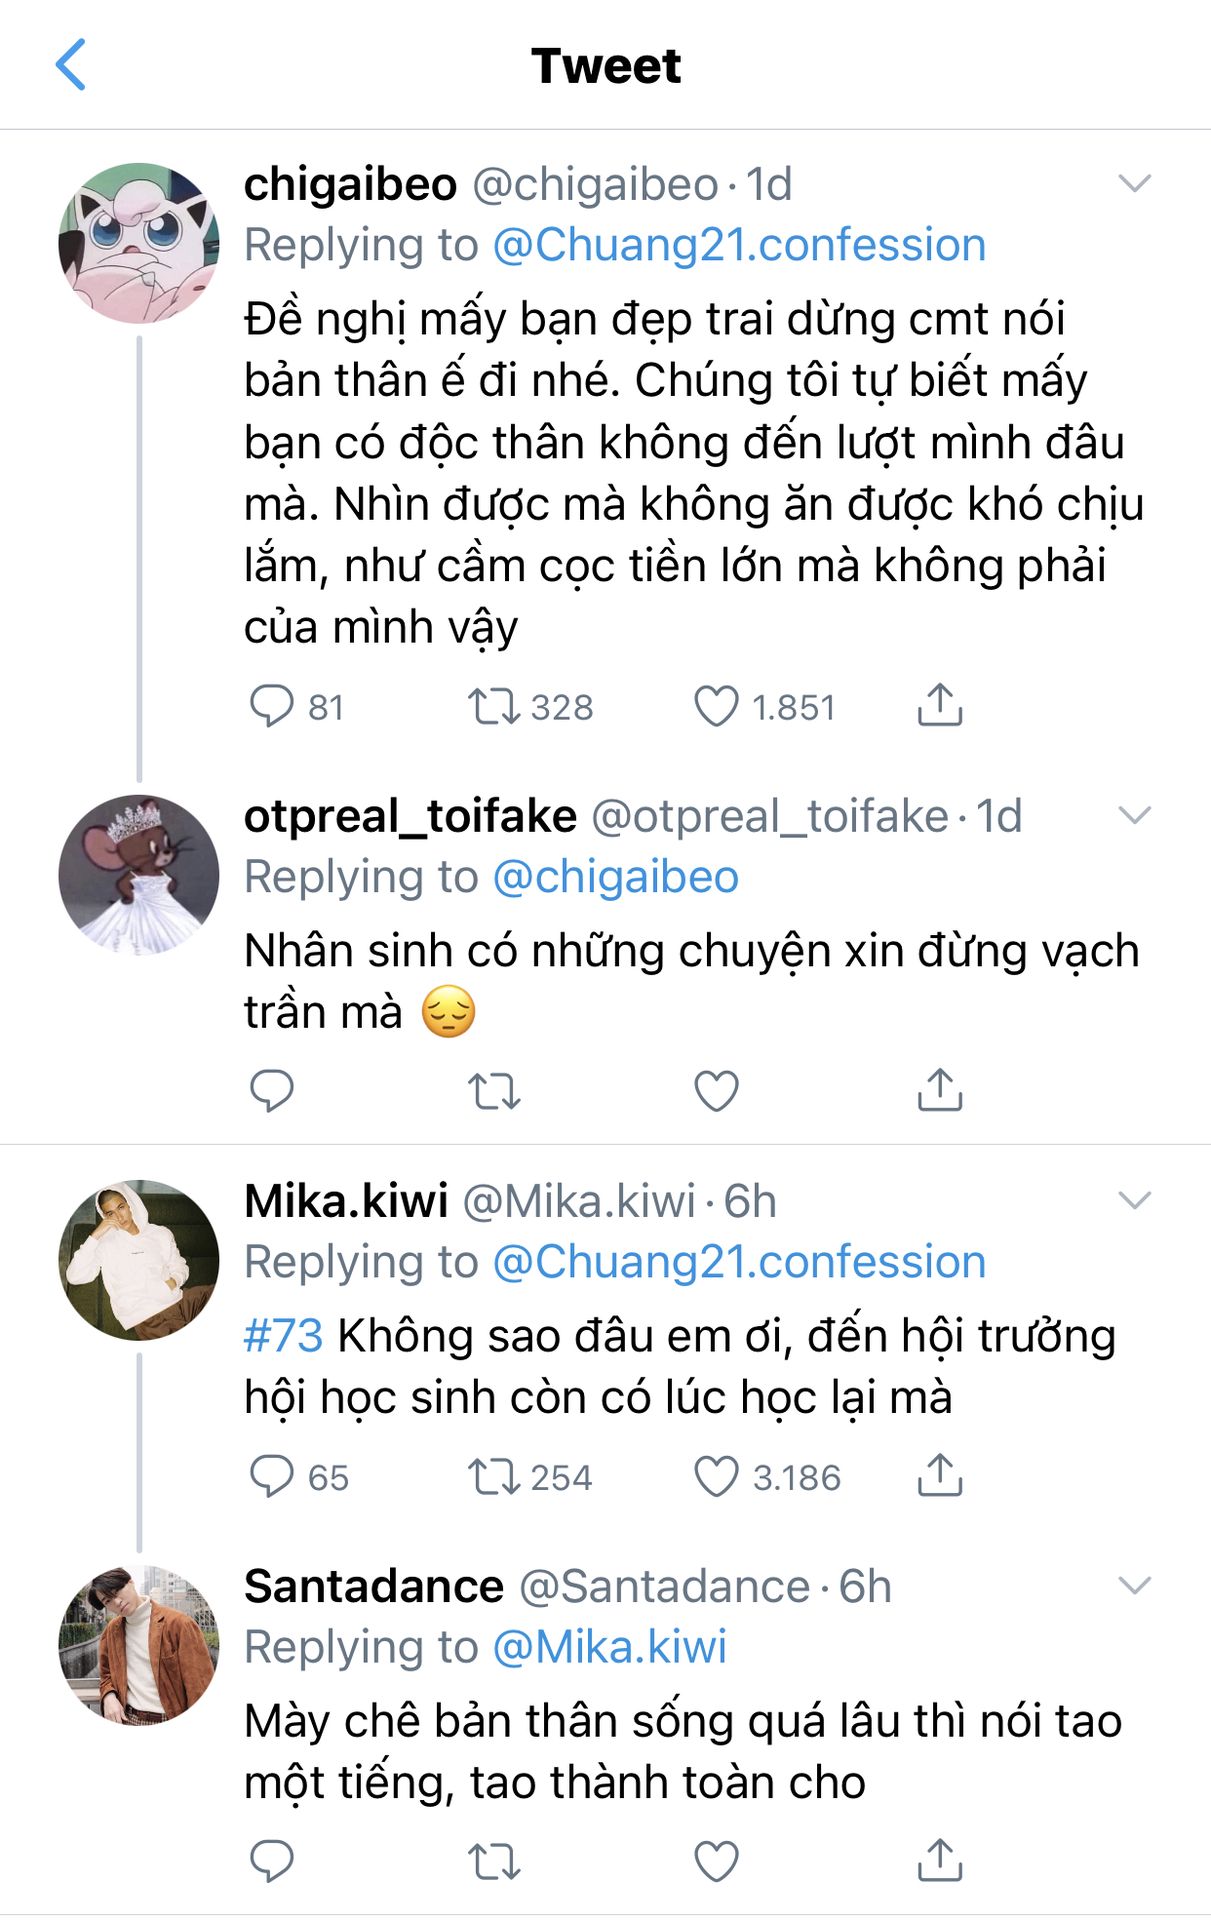Viewport: 1211px width, 1920px height.
Task: Reply to Santadance's tweet
Action: 271,1861
